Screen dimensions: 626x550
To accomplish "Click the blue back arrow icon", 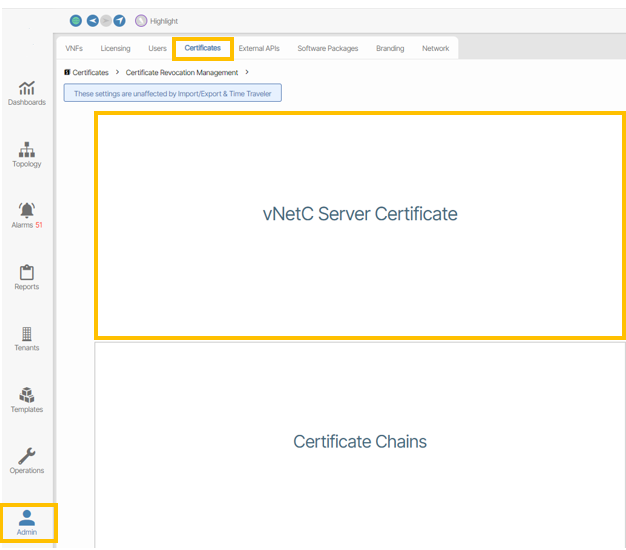I will coord(93,21).
